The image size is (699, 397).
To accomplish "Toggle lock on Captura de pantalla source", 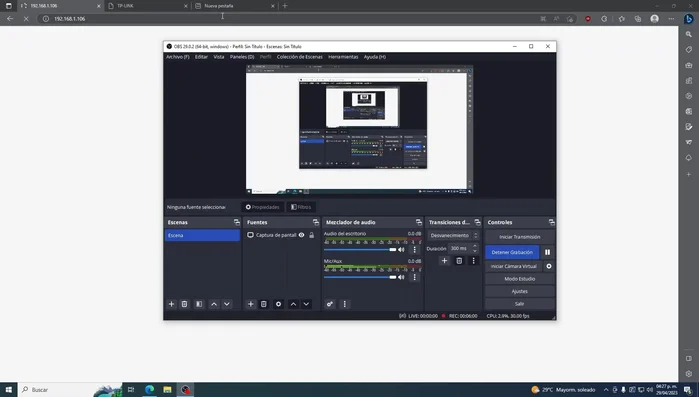I will pyautogui.click(x=312, y=235).
